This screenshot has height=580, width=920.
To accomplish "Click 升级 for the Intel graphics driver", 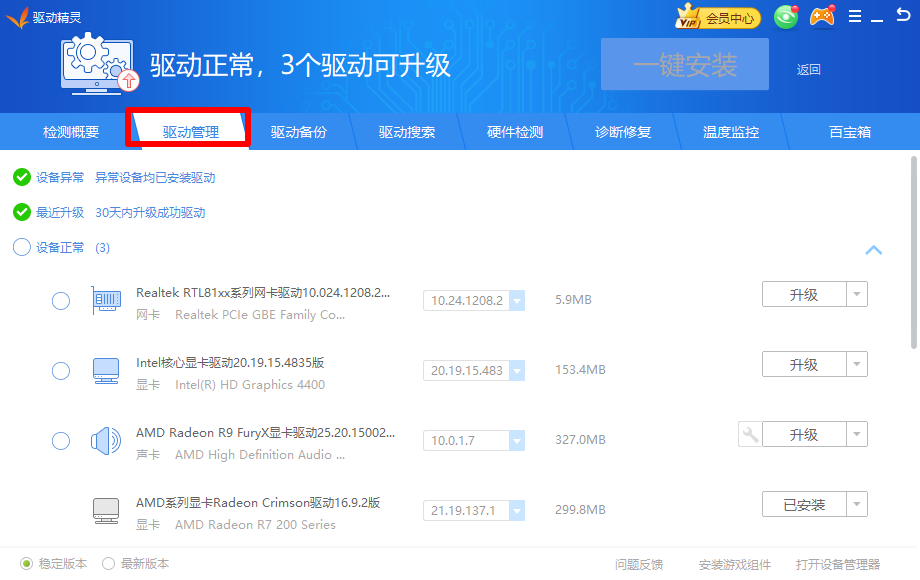I will pos(804,364).
